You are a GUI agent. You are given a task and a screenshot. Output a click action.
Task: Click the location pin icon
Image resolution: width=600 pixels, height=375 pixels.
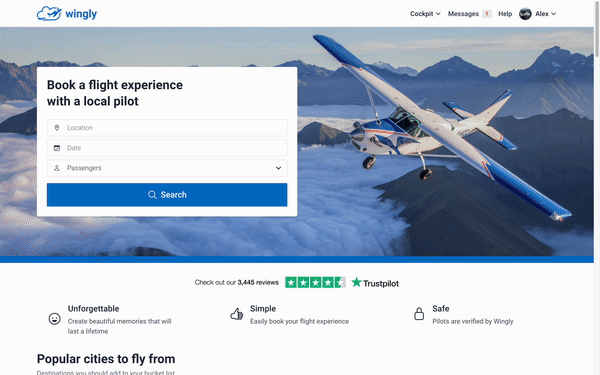tap(57, 128)
